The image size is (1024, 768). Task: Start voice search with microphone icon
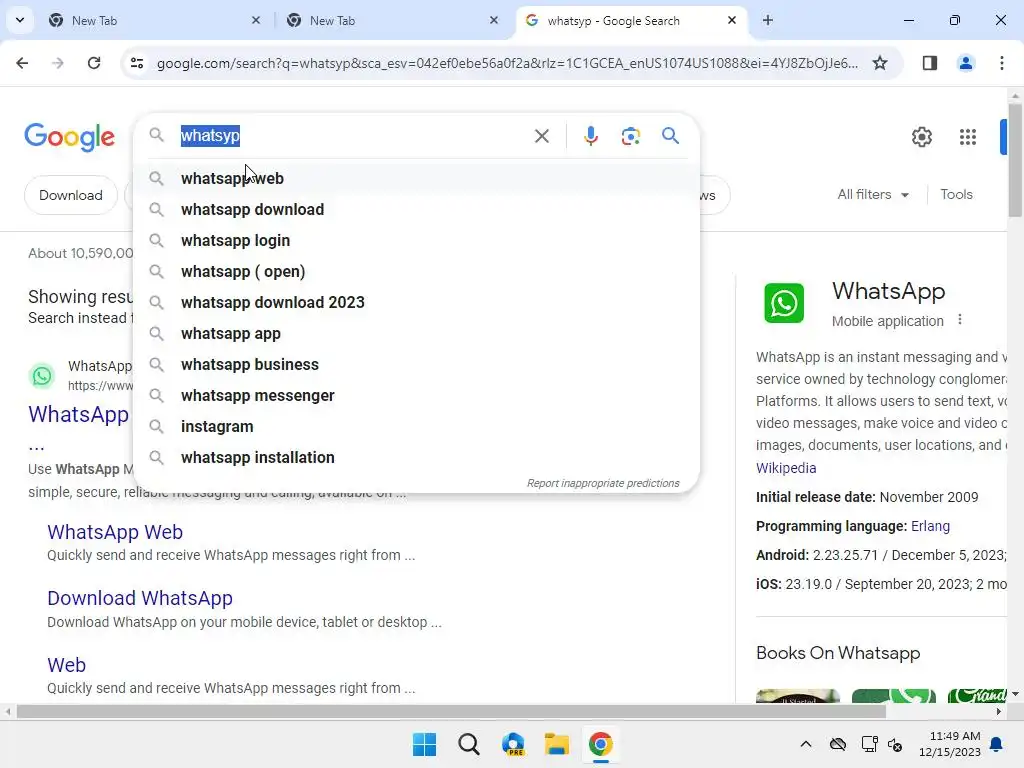click(x=590, y=136)
